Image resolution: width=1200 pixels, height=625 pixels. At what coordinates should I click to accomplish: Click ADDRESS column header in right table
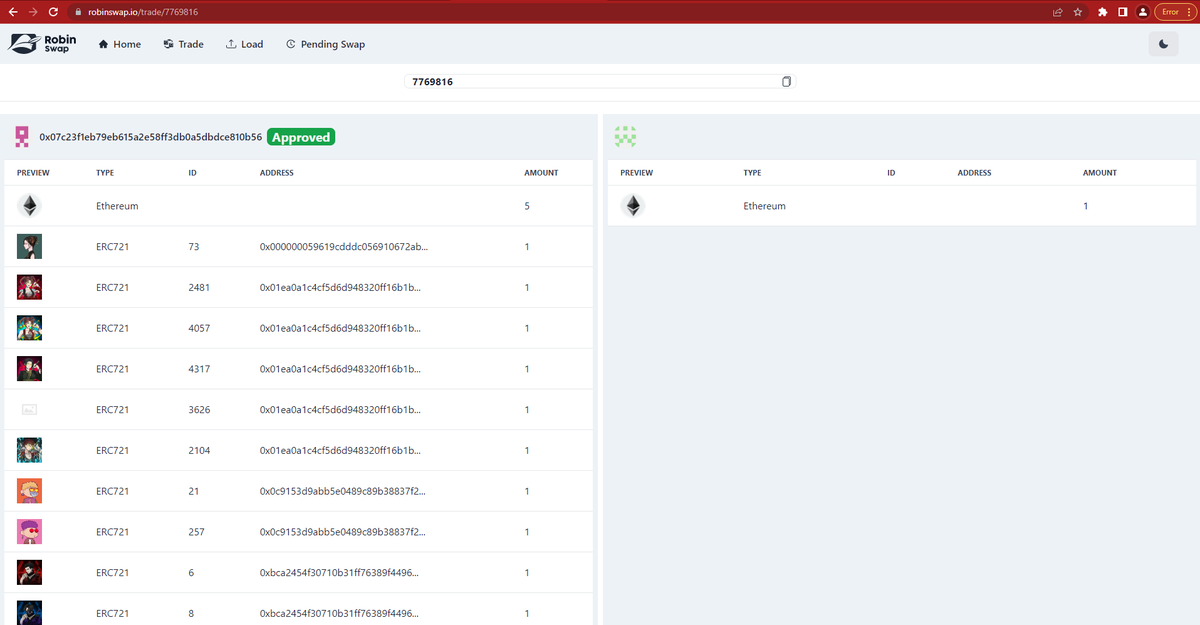tap(974, 173)
